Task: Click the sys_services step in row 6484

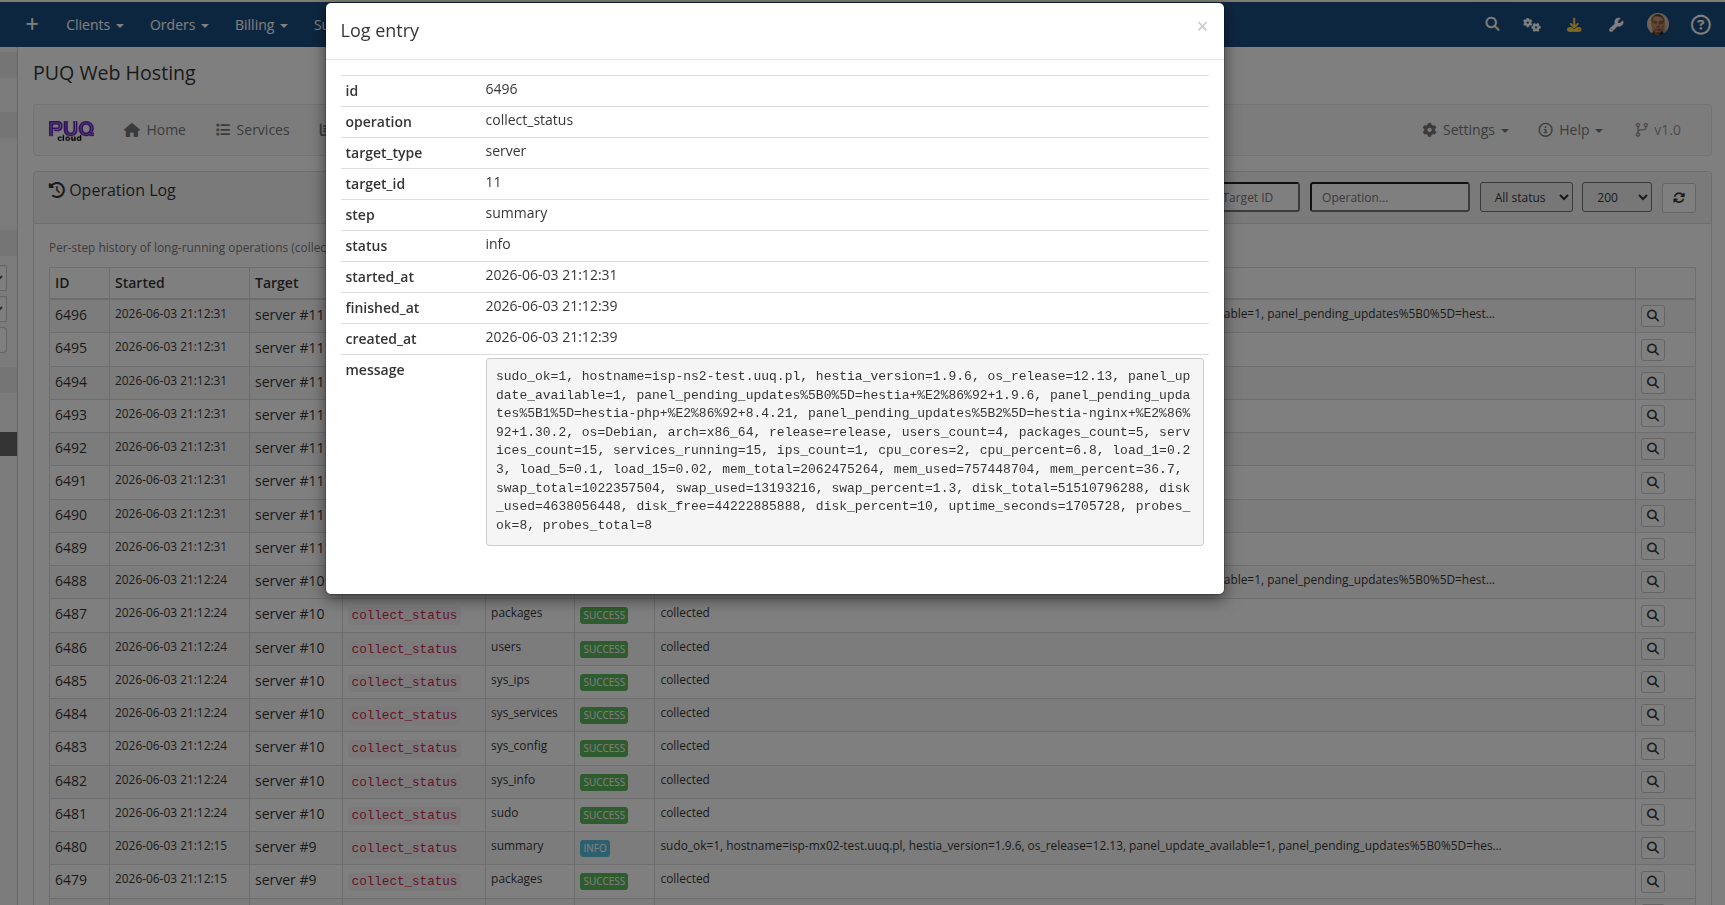Action: tap(524, 713)
